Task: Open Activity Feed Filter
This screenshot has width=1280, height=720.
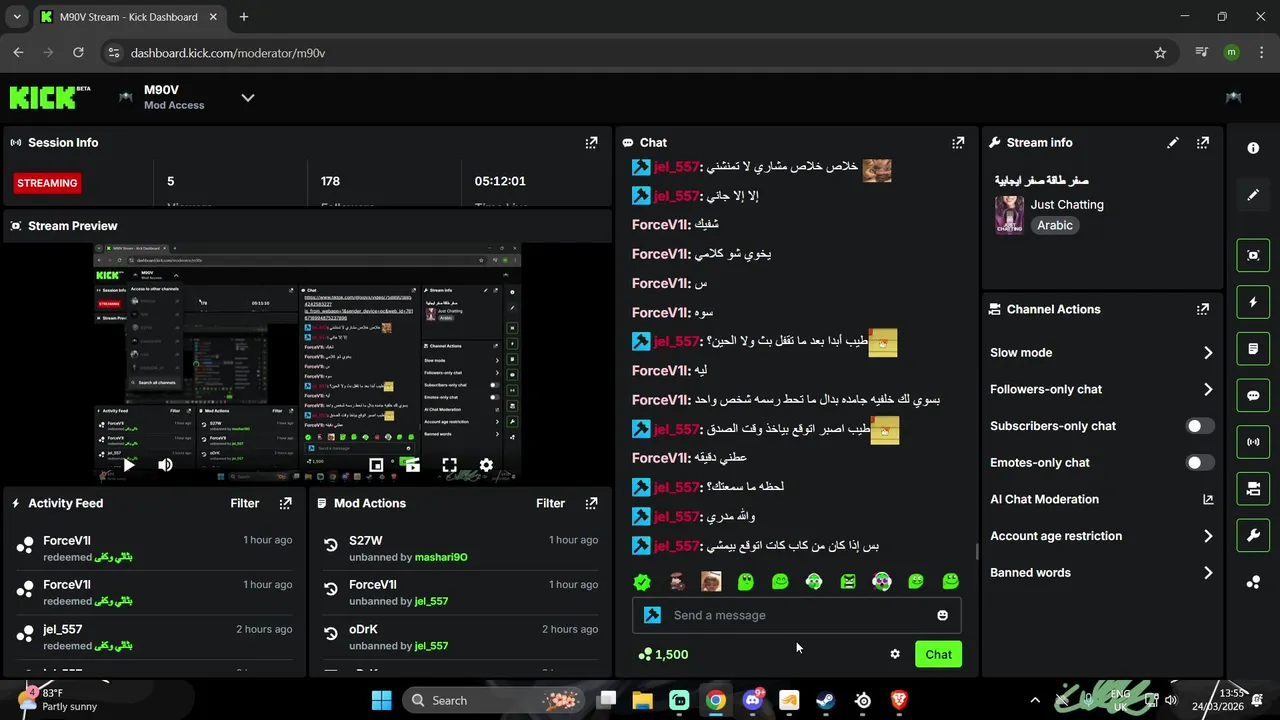Action: click(x=245, y=504)
